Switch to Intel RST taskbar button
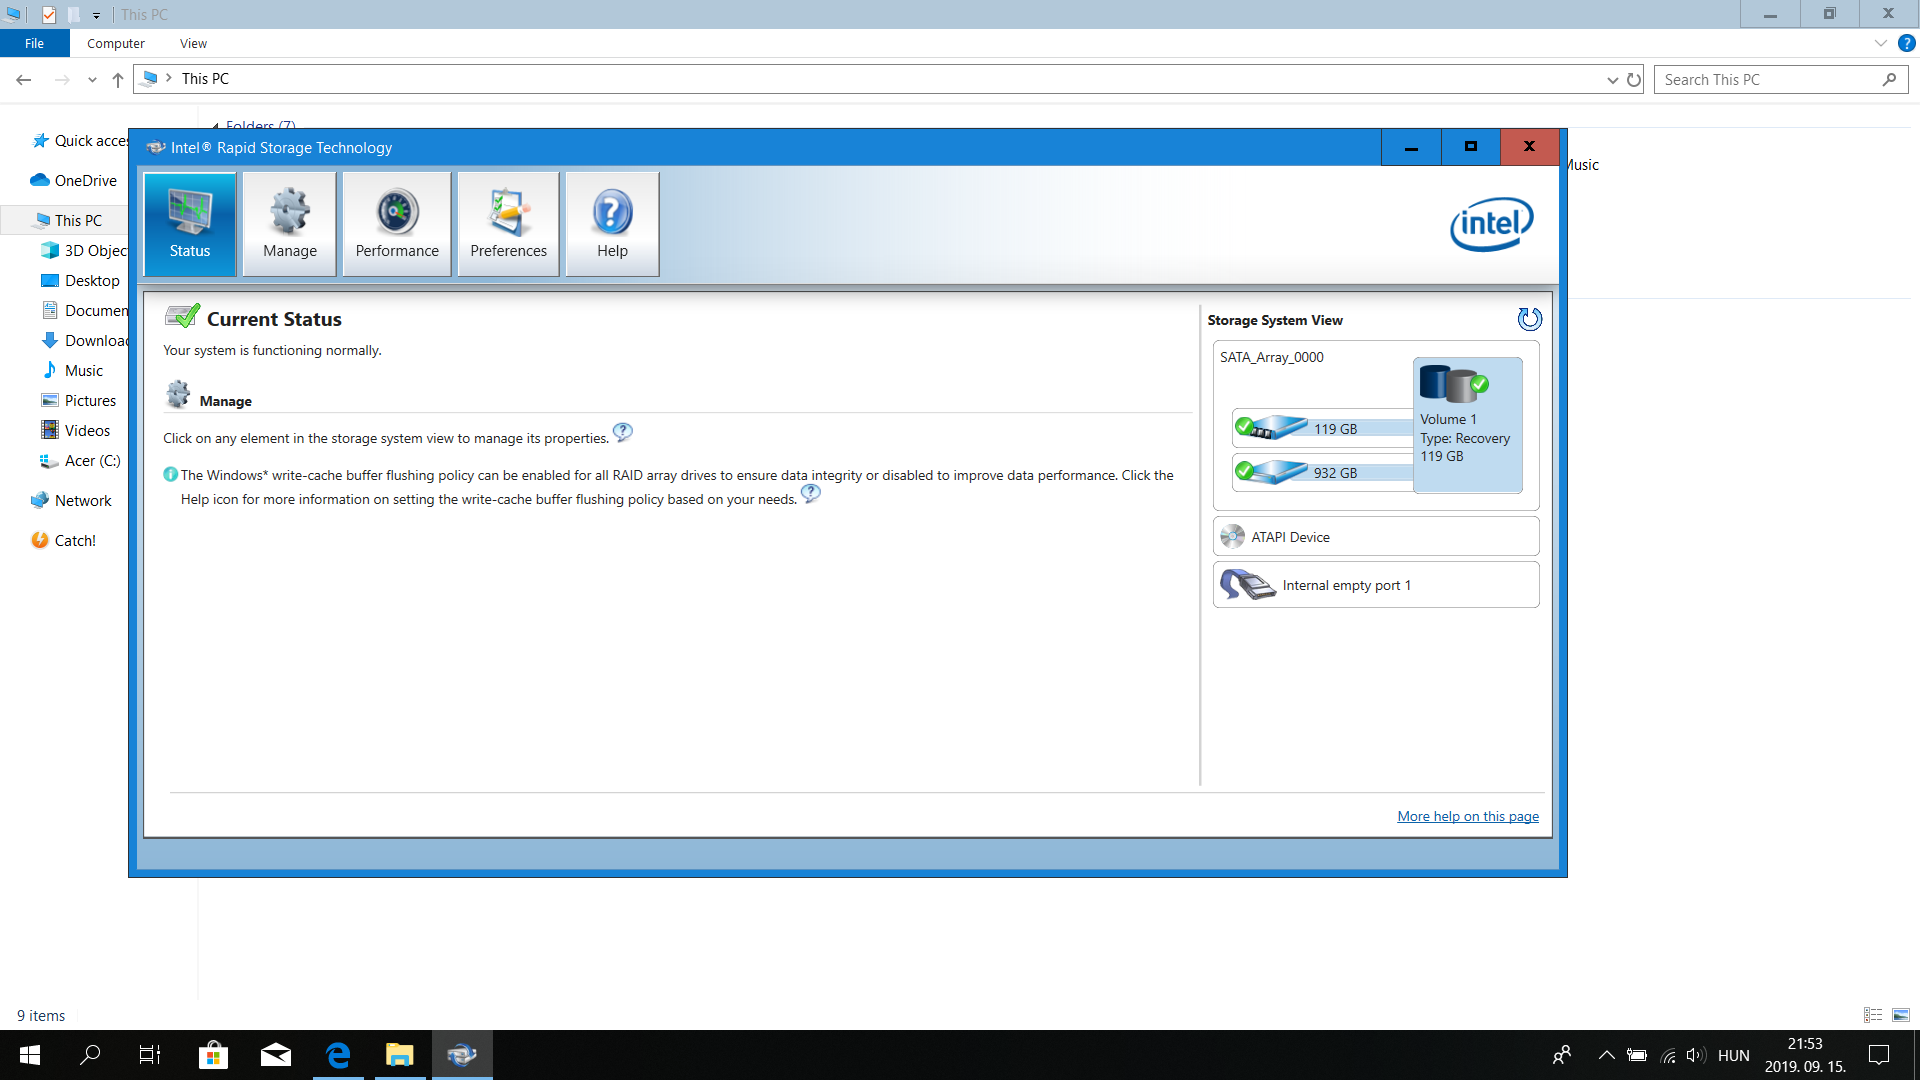 (462, 1055)
